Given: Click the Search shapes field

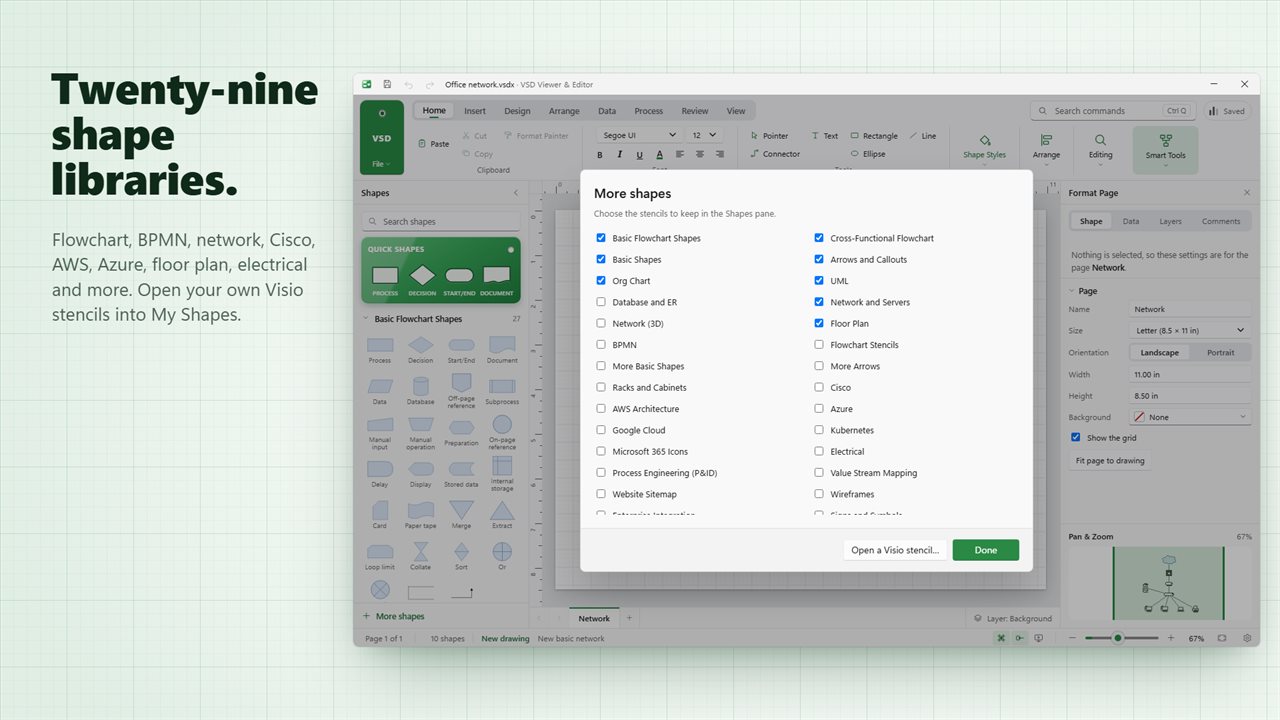Looking at the screenshot, I should 441,222.
